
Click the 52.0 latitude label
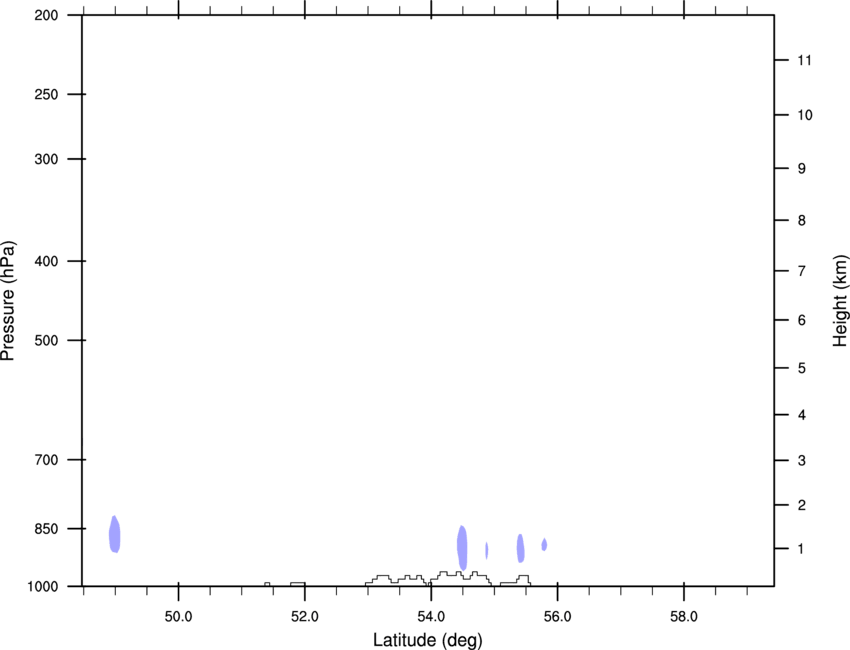pyautogui.click(x=305, y=617)
